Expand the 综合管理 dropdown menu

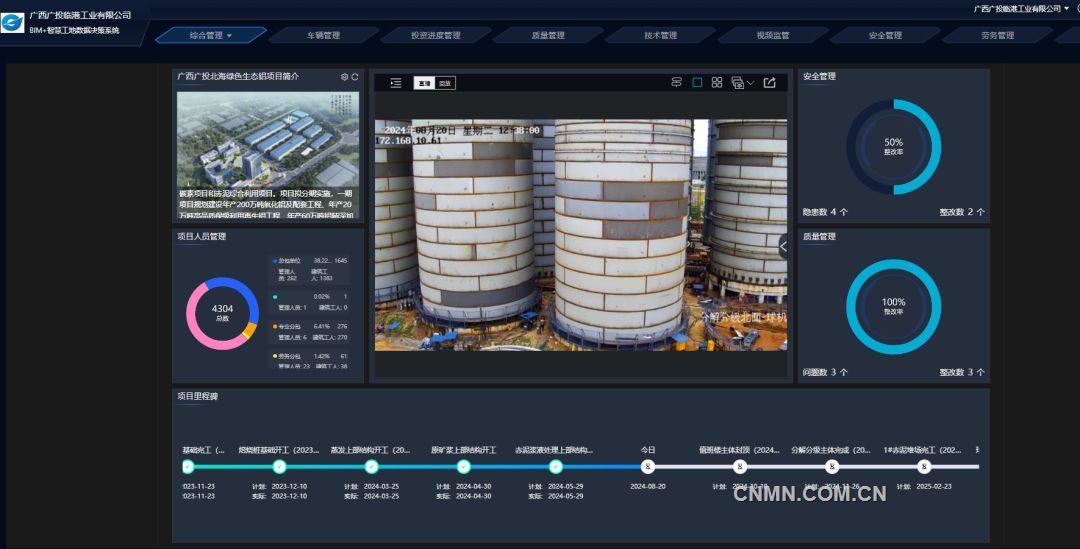(211, 35)
